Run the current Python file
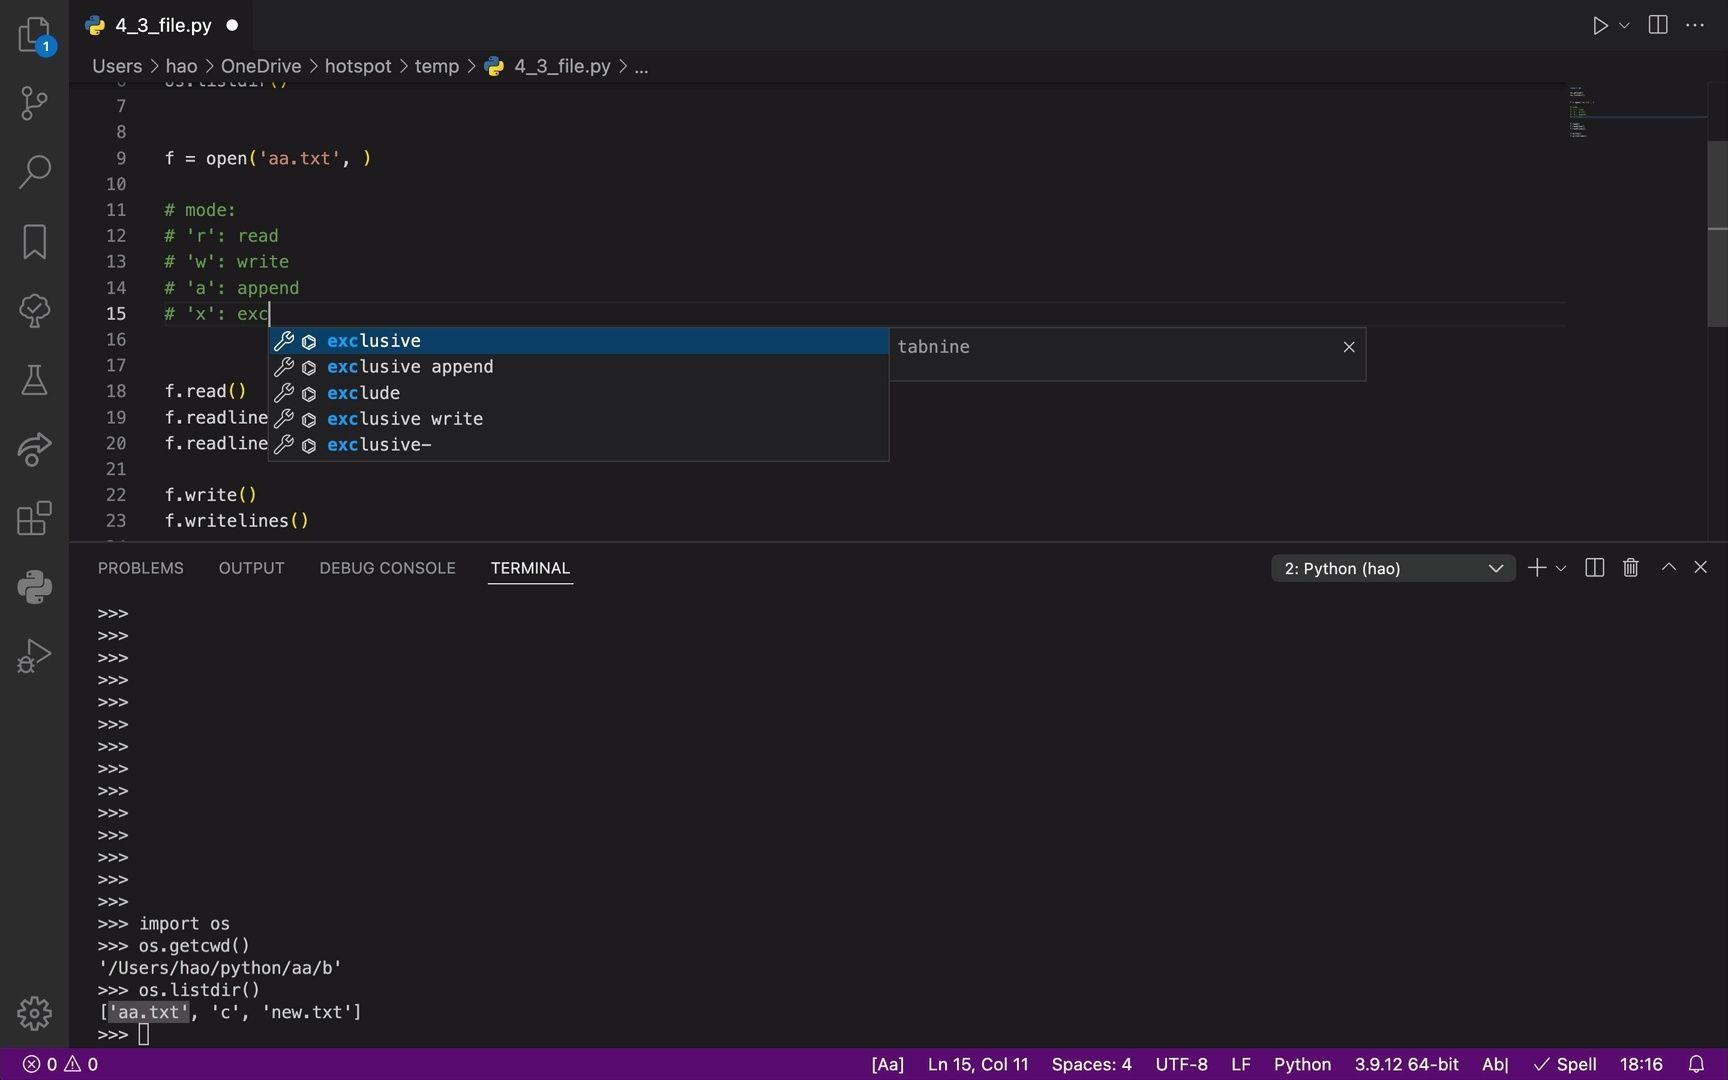The image size is (1728, 1080). click(1600, 25)
